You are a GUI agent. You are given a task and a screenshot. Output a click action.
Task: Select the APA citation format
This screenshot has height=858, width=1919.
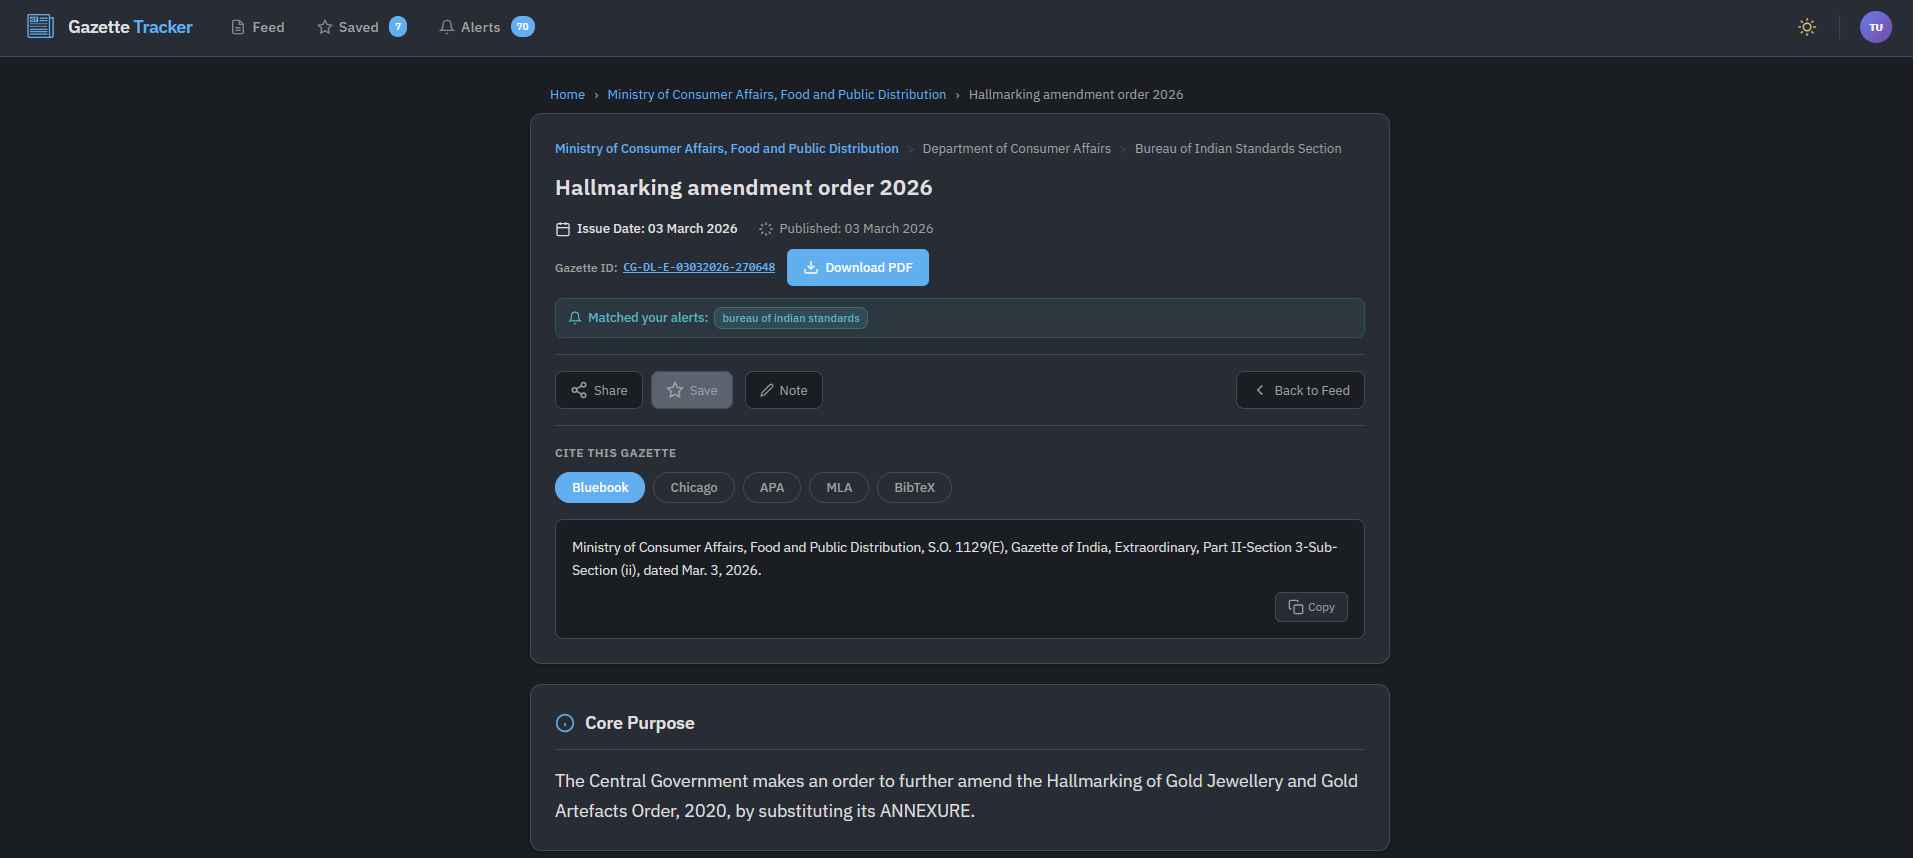click(772, 488)
